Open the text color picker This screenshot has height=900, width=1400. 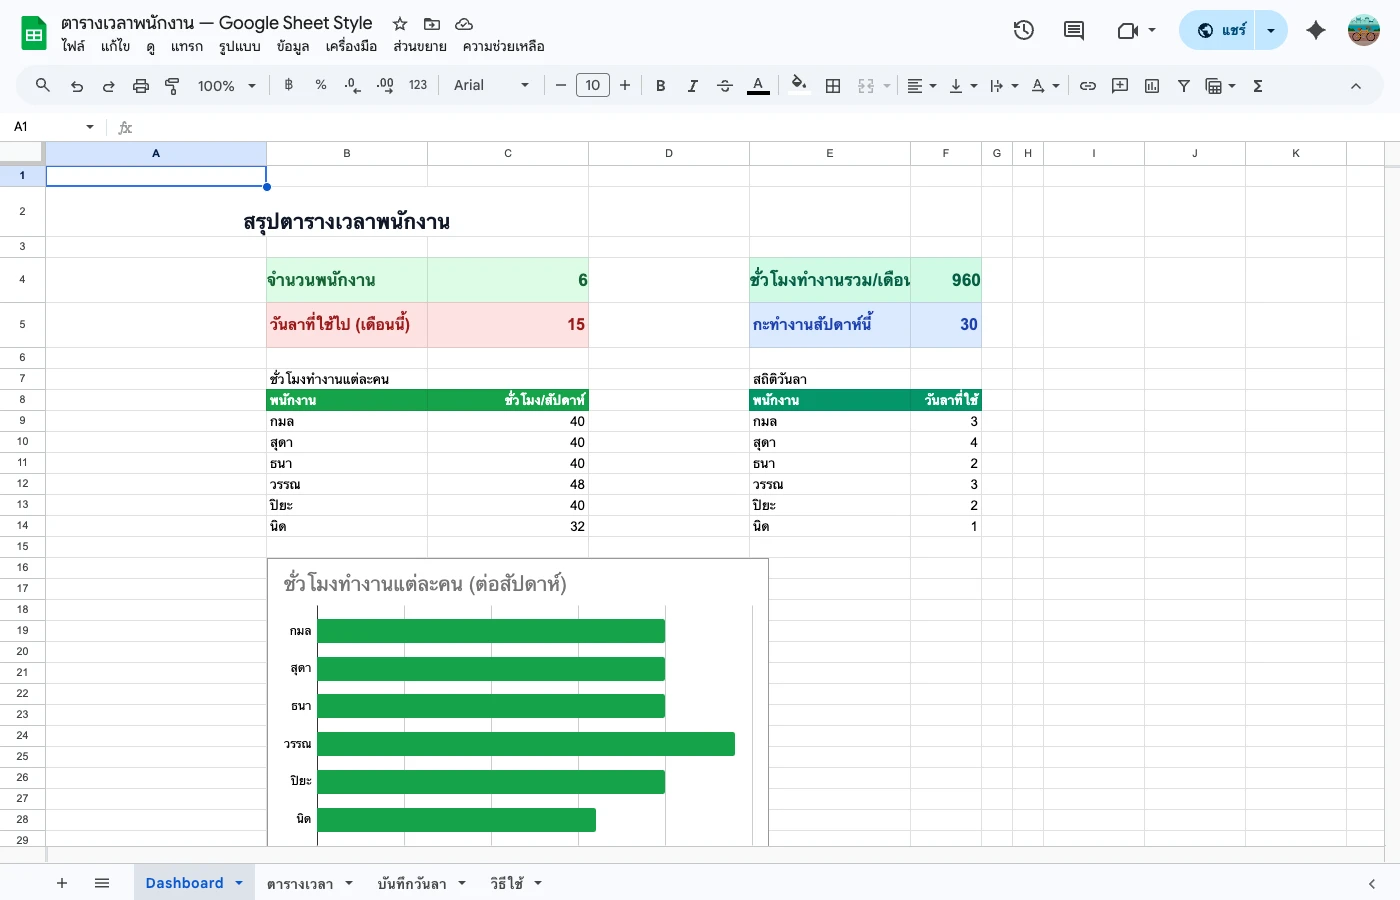(x=758, y=85)
